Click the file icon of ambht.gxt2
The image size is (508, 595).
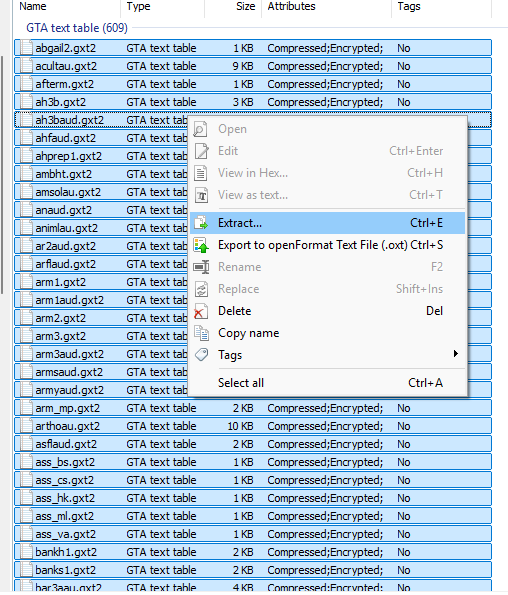(26, 174)
